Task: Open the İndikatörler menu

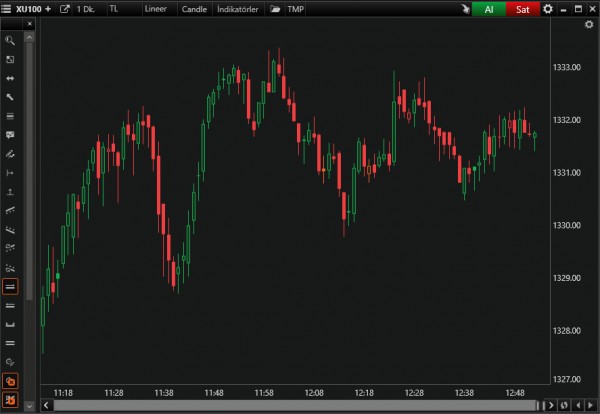Action: (x=238, y=9)
